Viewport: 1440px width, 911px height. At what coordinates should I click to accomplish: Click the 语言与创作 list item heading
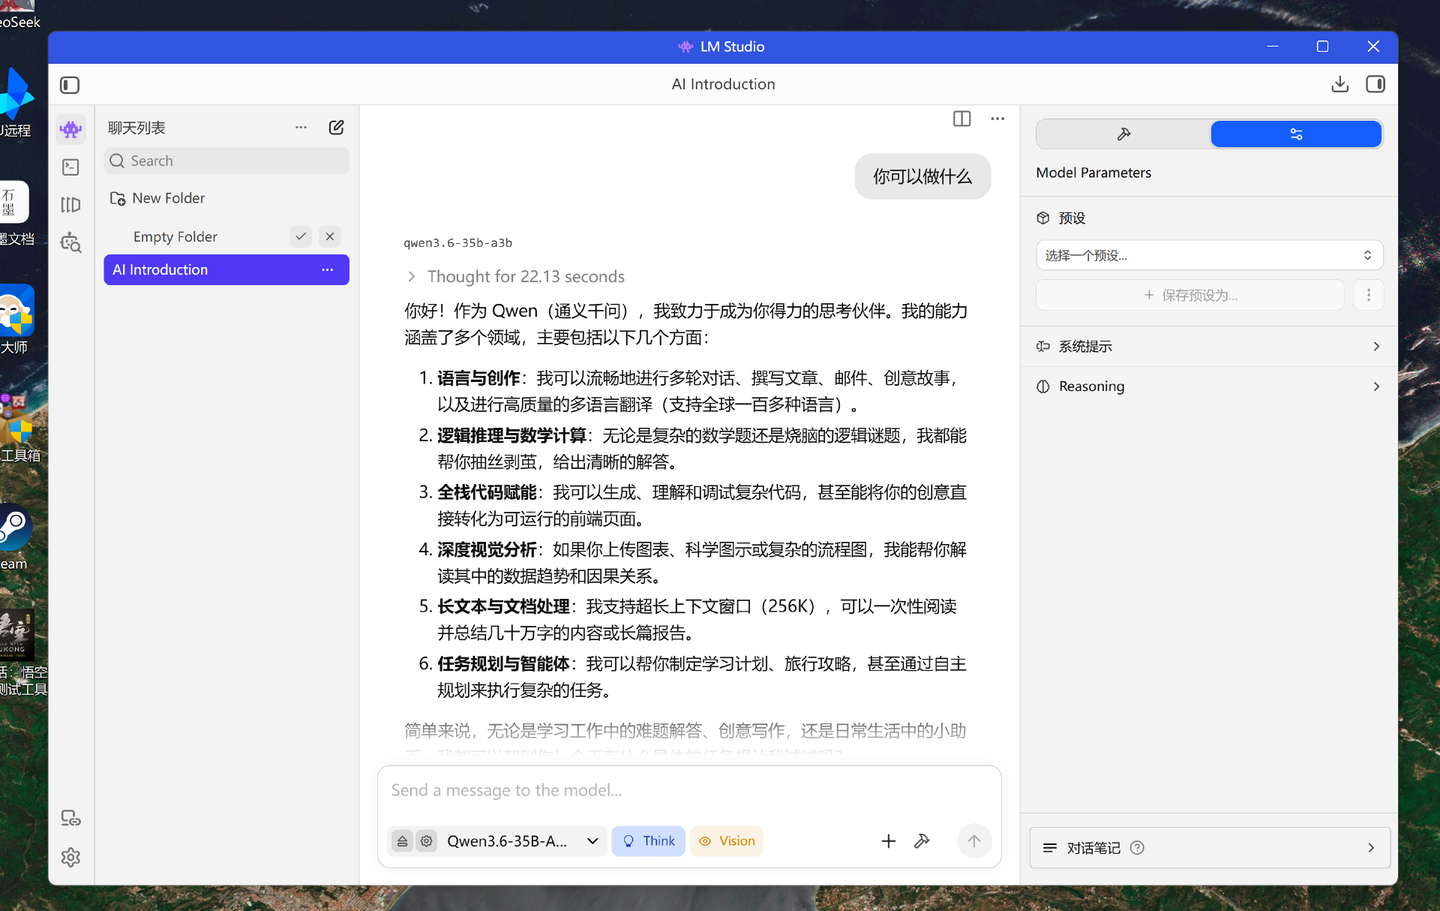[x=479, y=378]
